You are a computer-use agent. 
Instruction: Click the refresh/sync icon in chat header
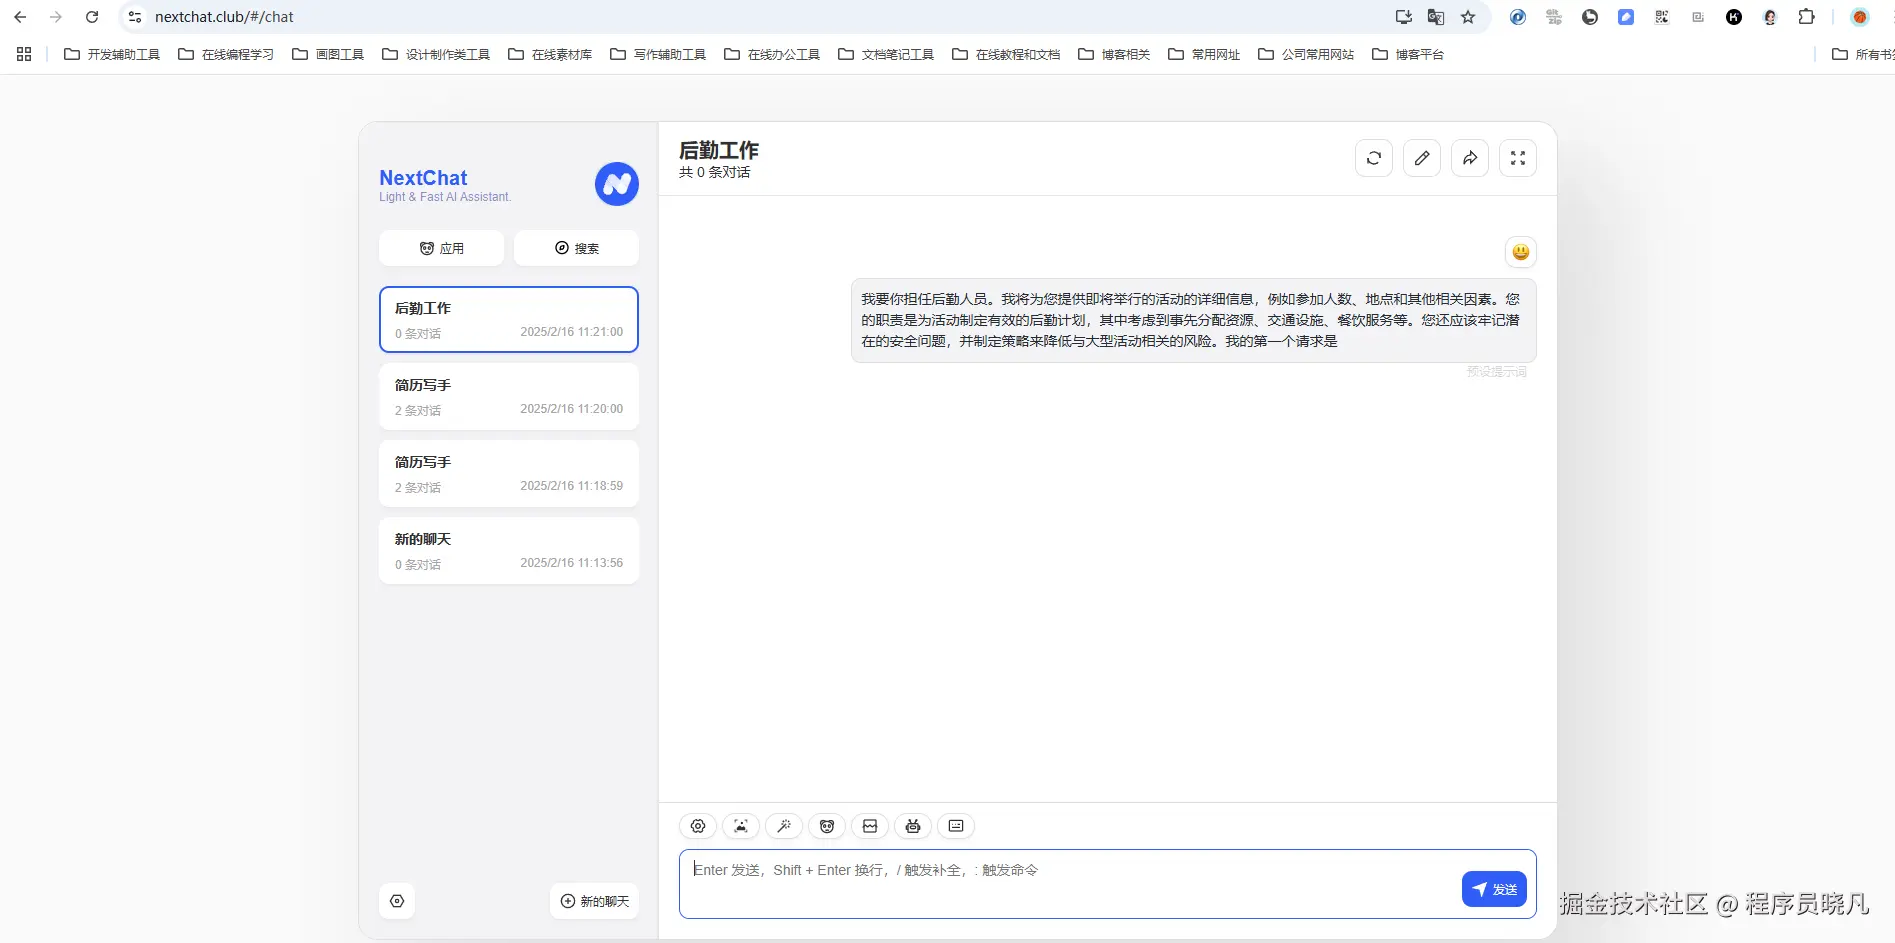1373,157
